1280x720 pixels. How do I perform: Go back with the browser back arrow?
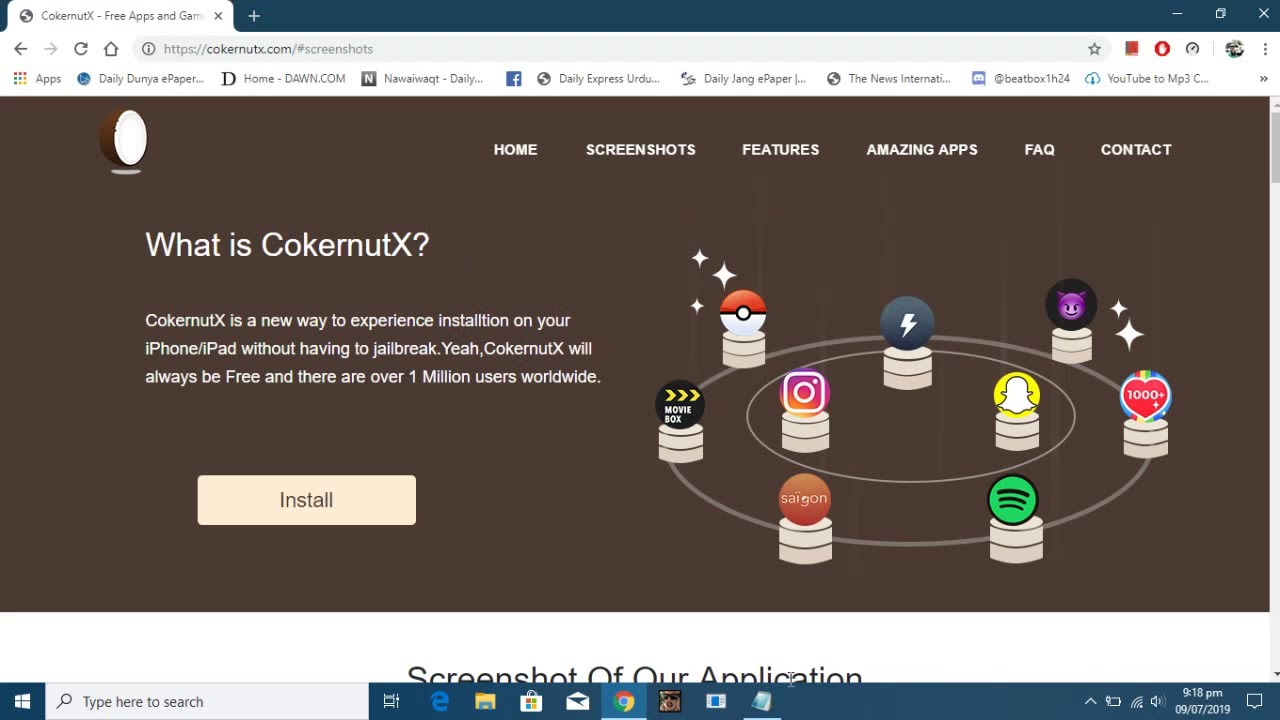point(20,48)
